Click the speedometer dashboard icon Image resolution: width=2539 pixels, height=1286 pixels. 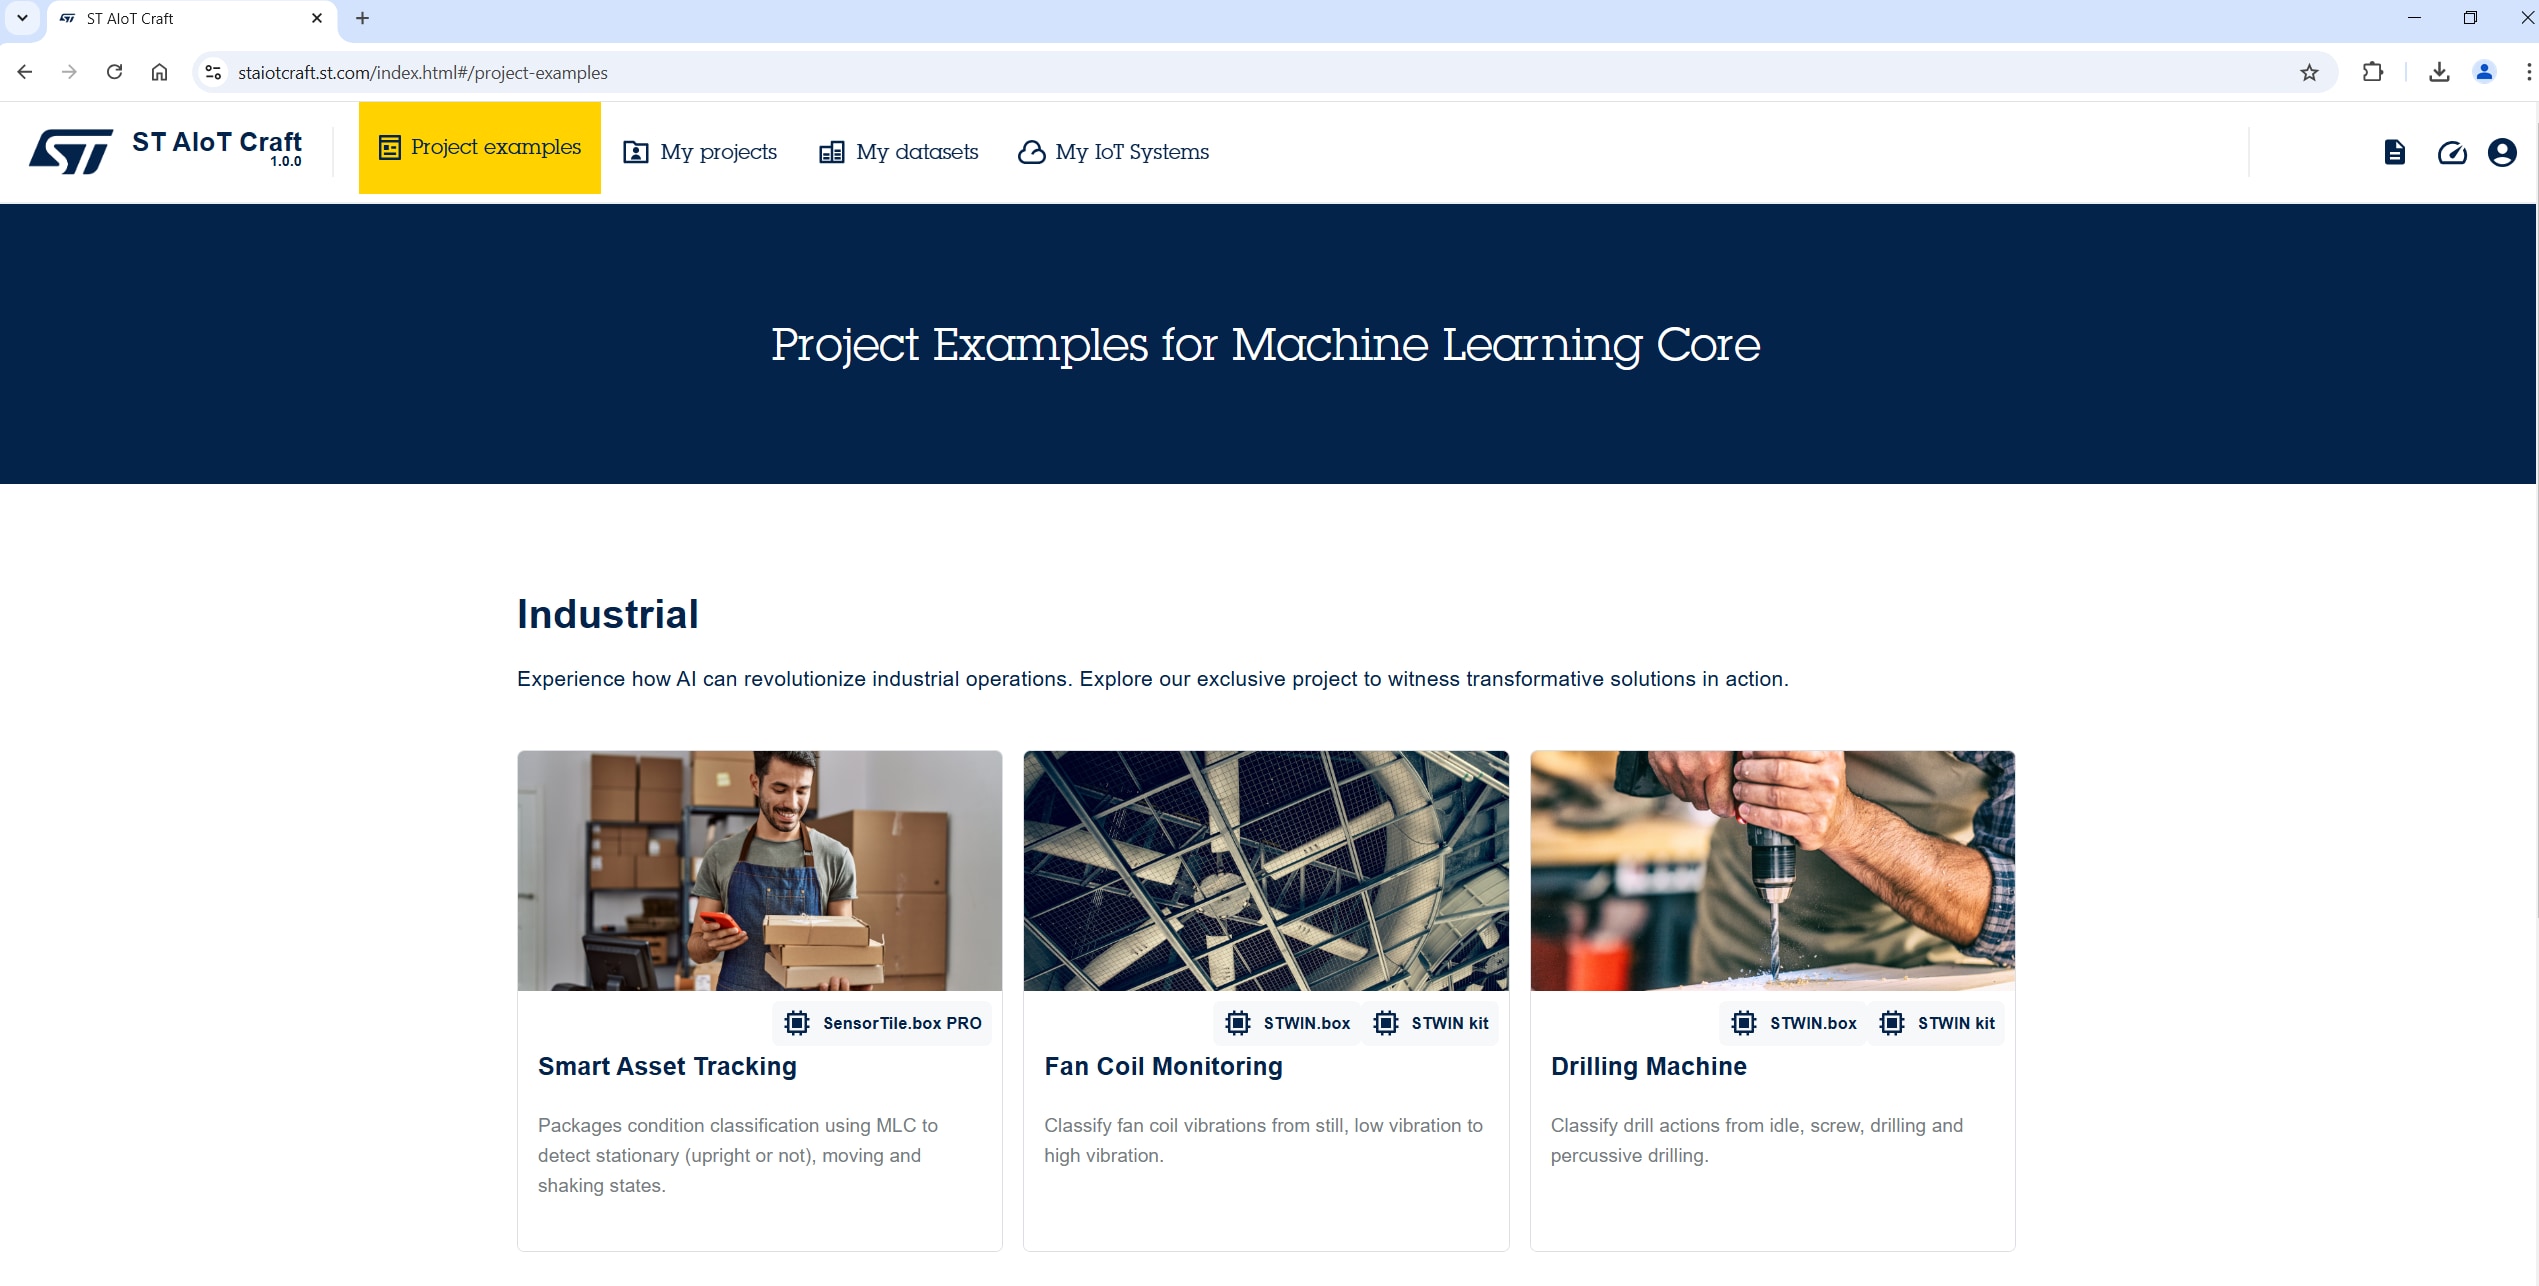2451,152
